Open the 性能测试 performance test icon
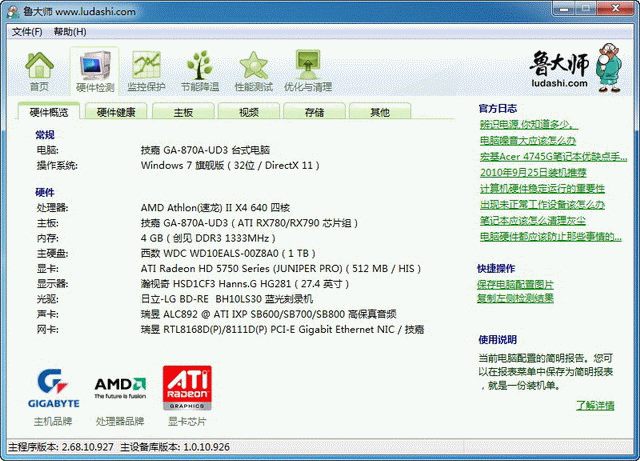Viewport: 640px width, 461px height. pos(253,71)
